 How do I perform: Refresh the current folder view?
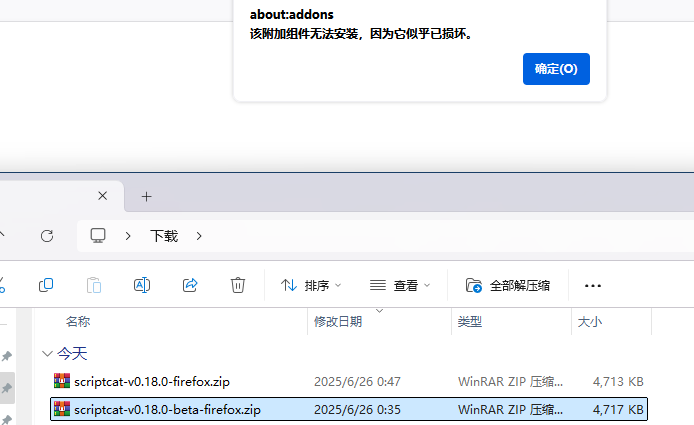(x=46, y=236)
